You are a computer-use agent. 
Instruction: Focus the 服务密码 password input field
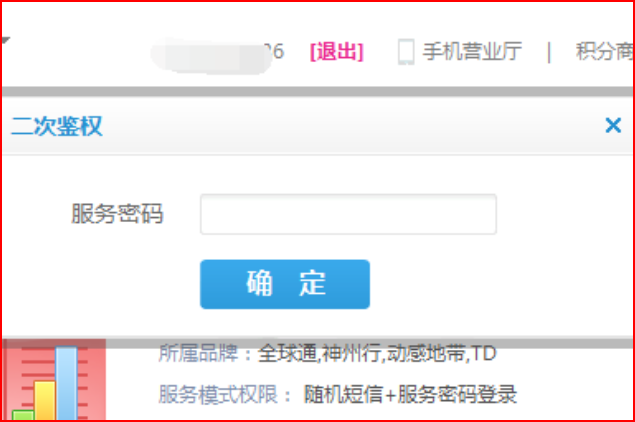348,214
